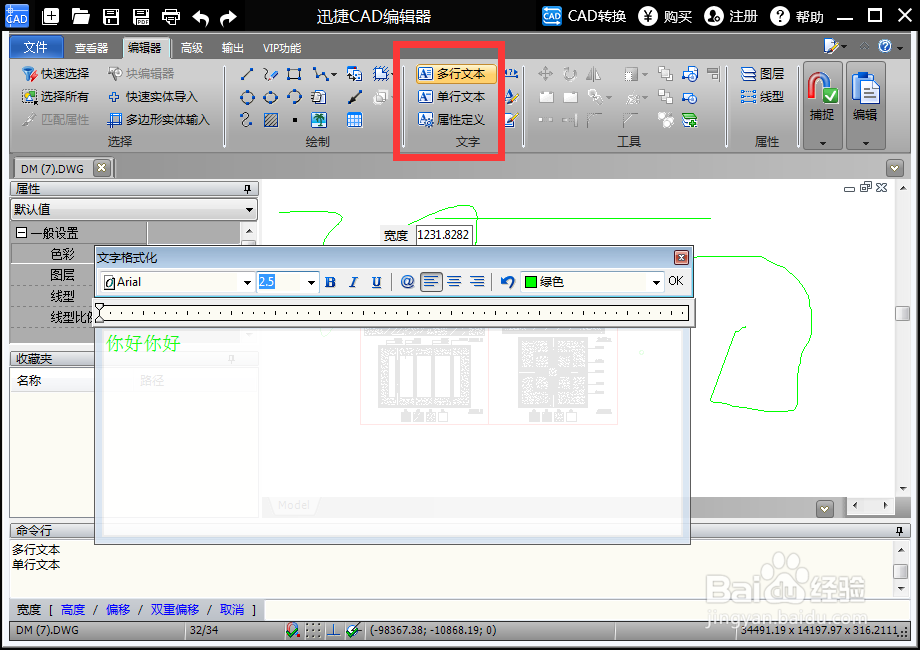This screenshot has width=920, height=650.
Task: Open the green (绿色) color dropdown
Action: point(656,282)
